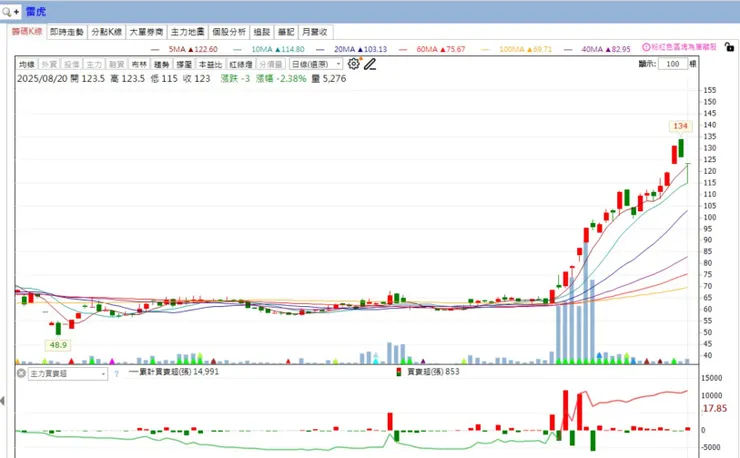Screen dimensions: 740x458
Task: Click the 60MA legend entry
Action: tap(432, 49)
